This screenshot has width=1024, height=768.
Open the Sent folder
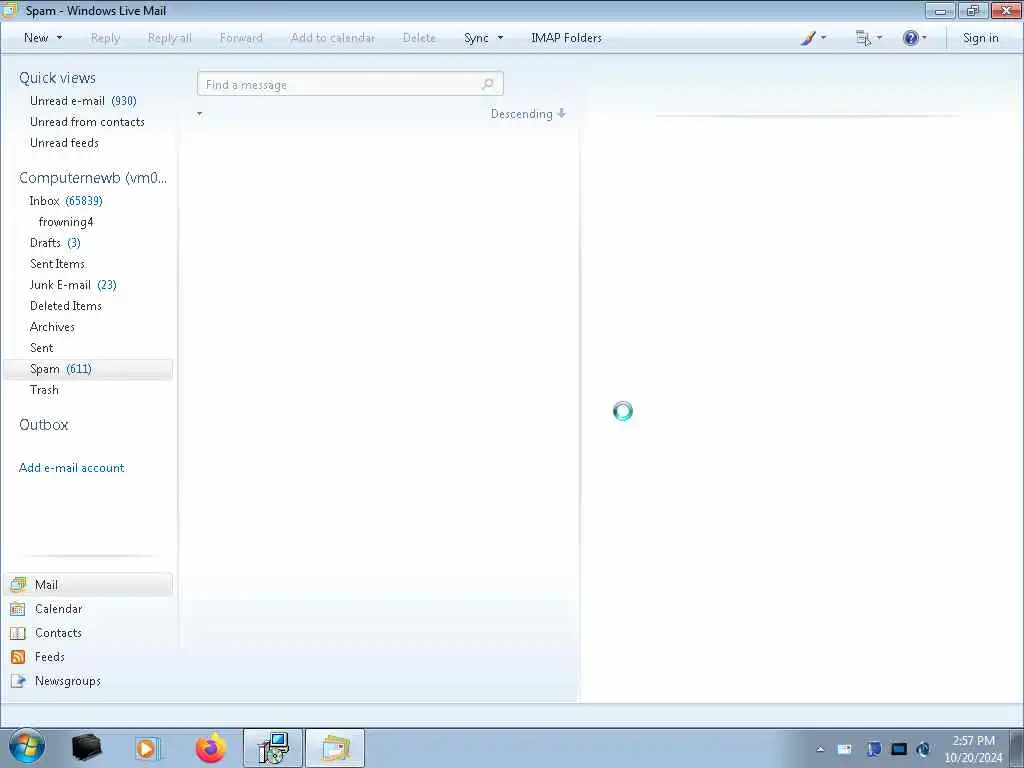click(x=42, y=348)
